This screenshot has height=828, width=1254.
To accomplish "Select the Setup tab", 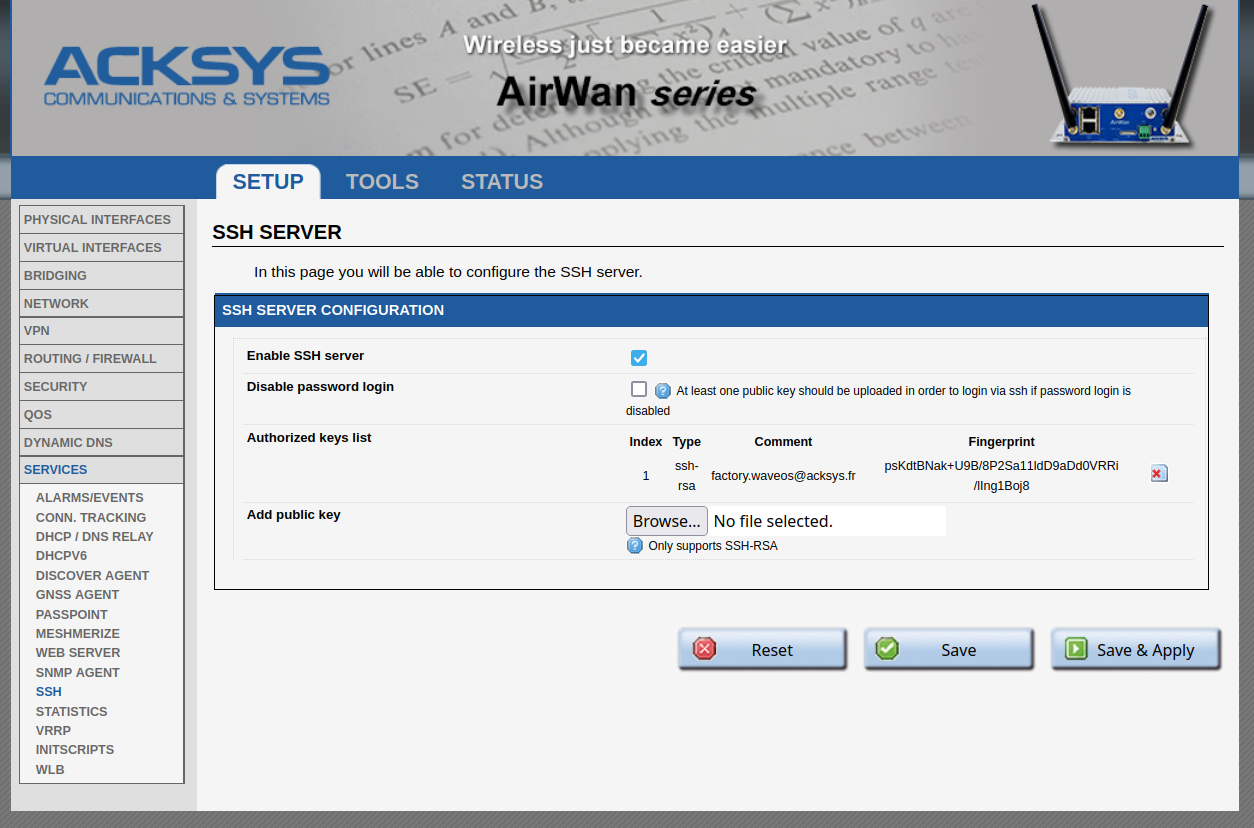I will coord(268,182).
